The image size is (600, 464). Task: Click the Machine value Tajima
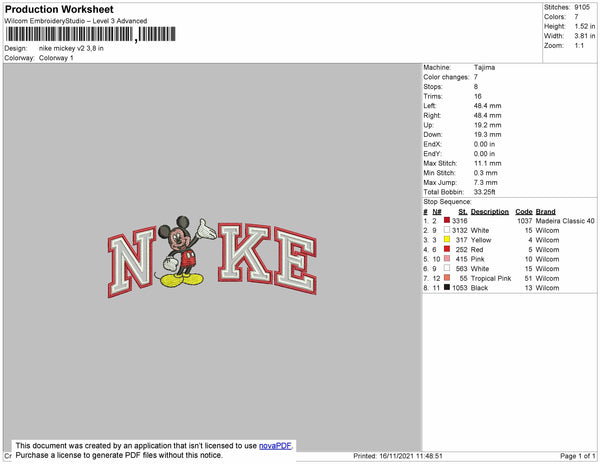tap(484, 67)
